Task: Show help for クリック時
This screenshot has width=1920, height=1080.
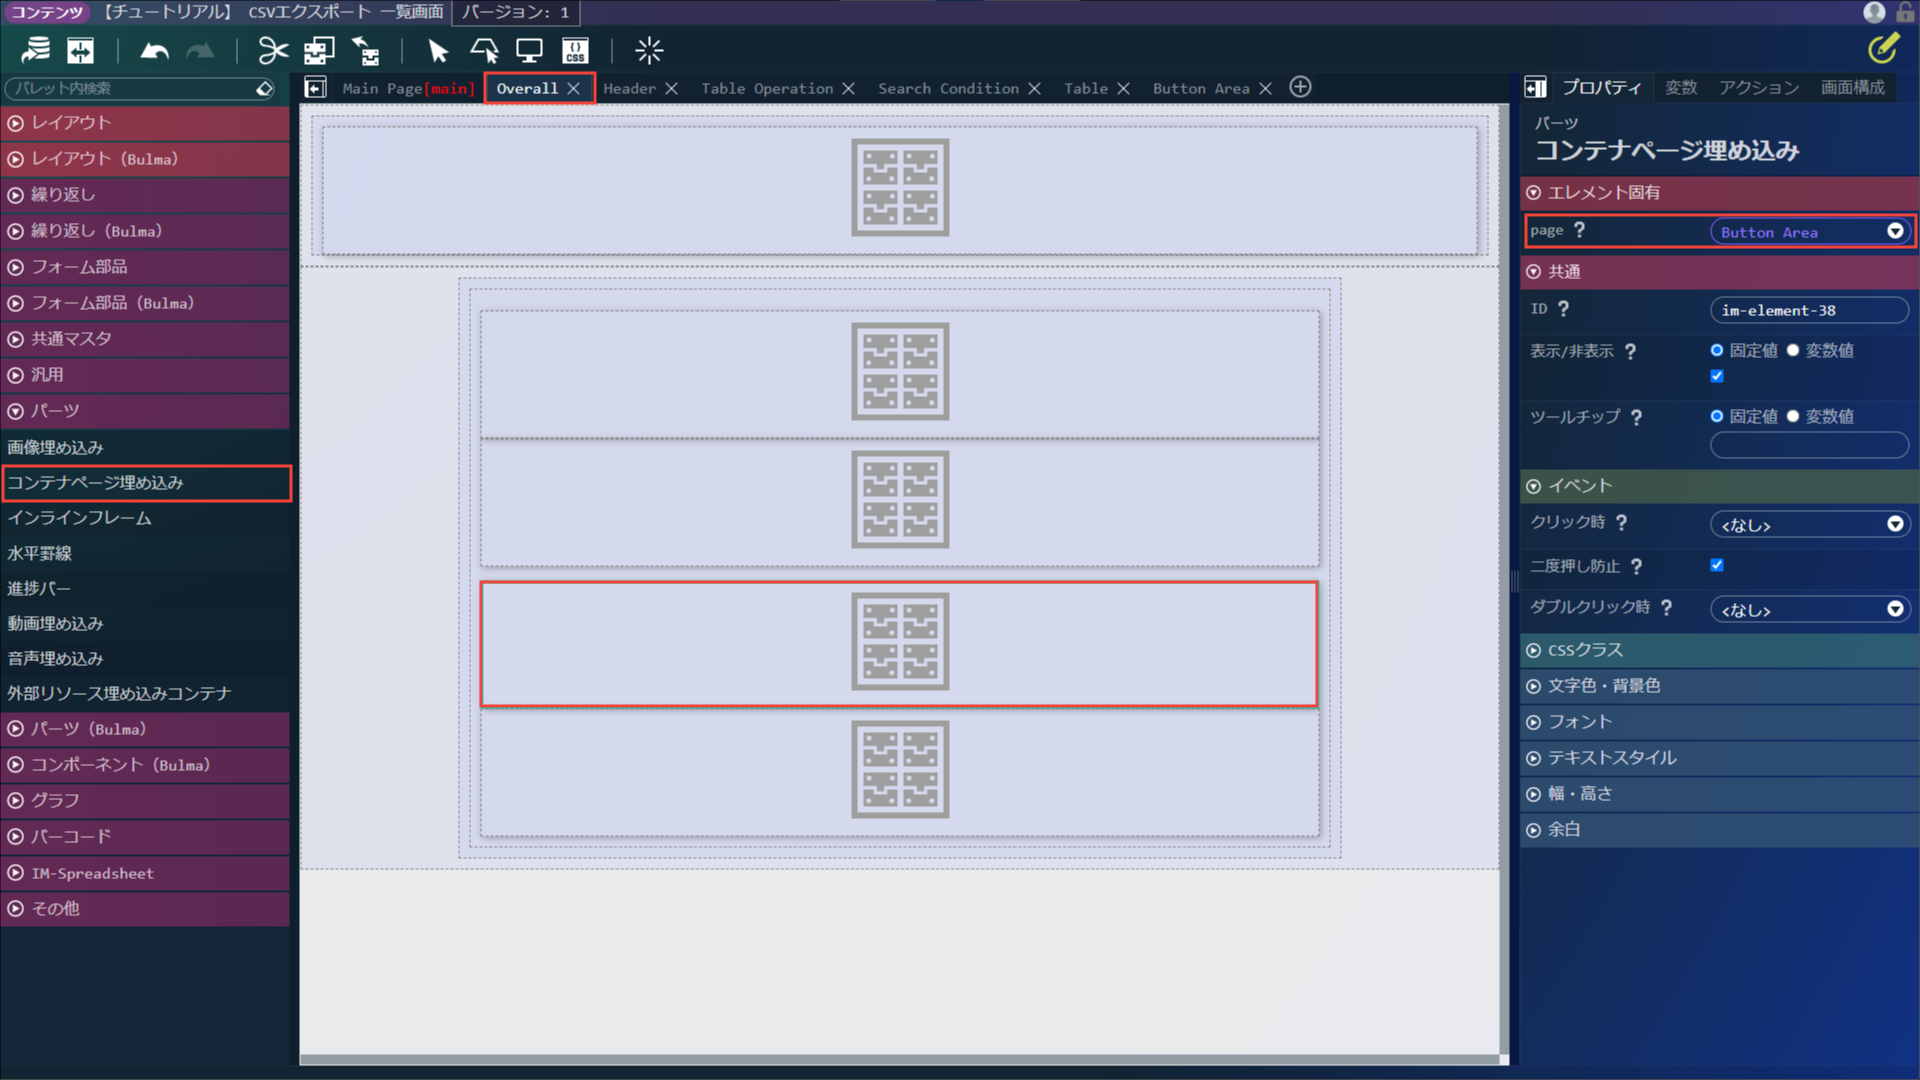Action: [1621, 523]
